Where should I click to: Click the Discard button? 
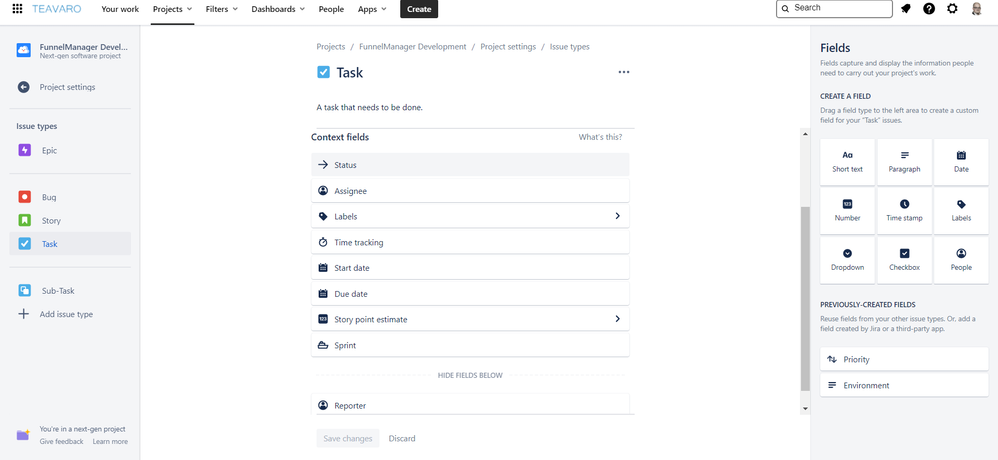point(402,438)
